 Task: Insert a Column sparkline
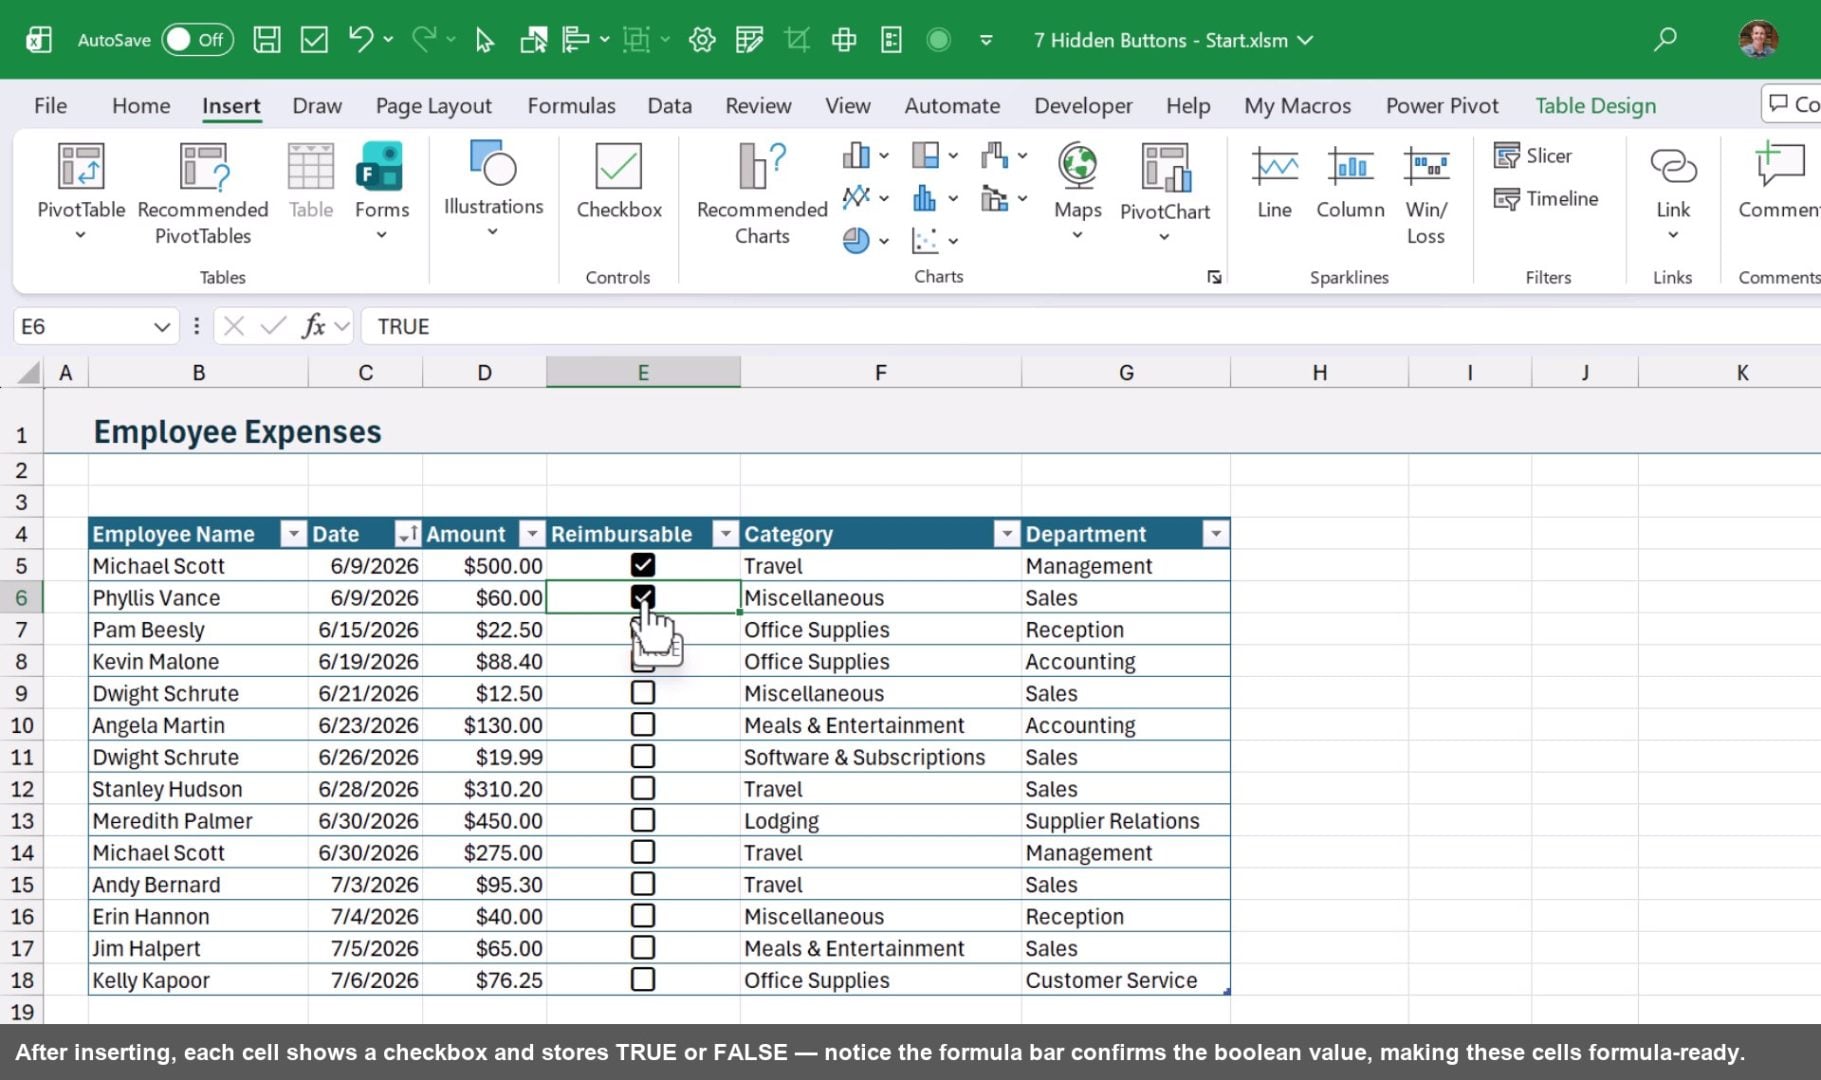pyautogui.click(x=1350, y=182)
